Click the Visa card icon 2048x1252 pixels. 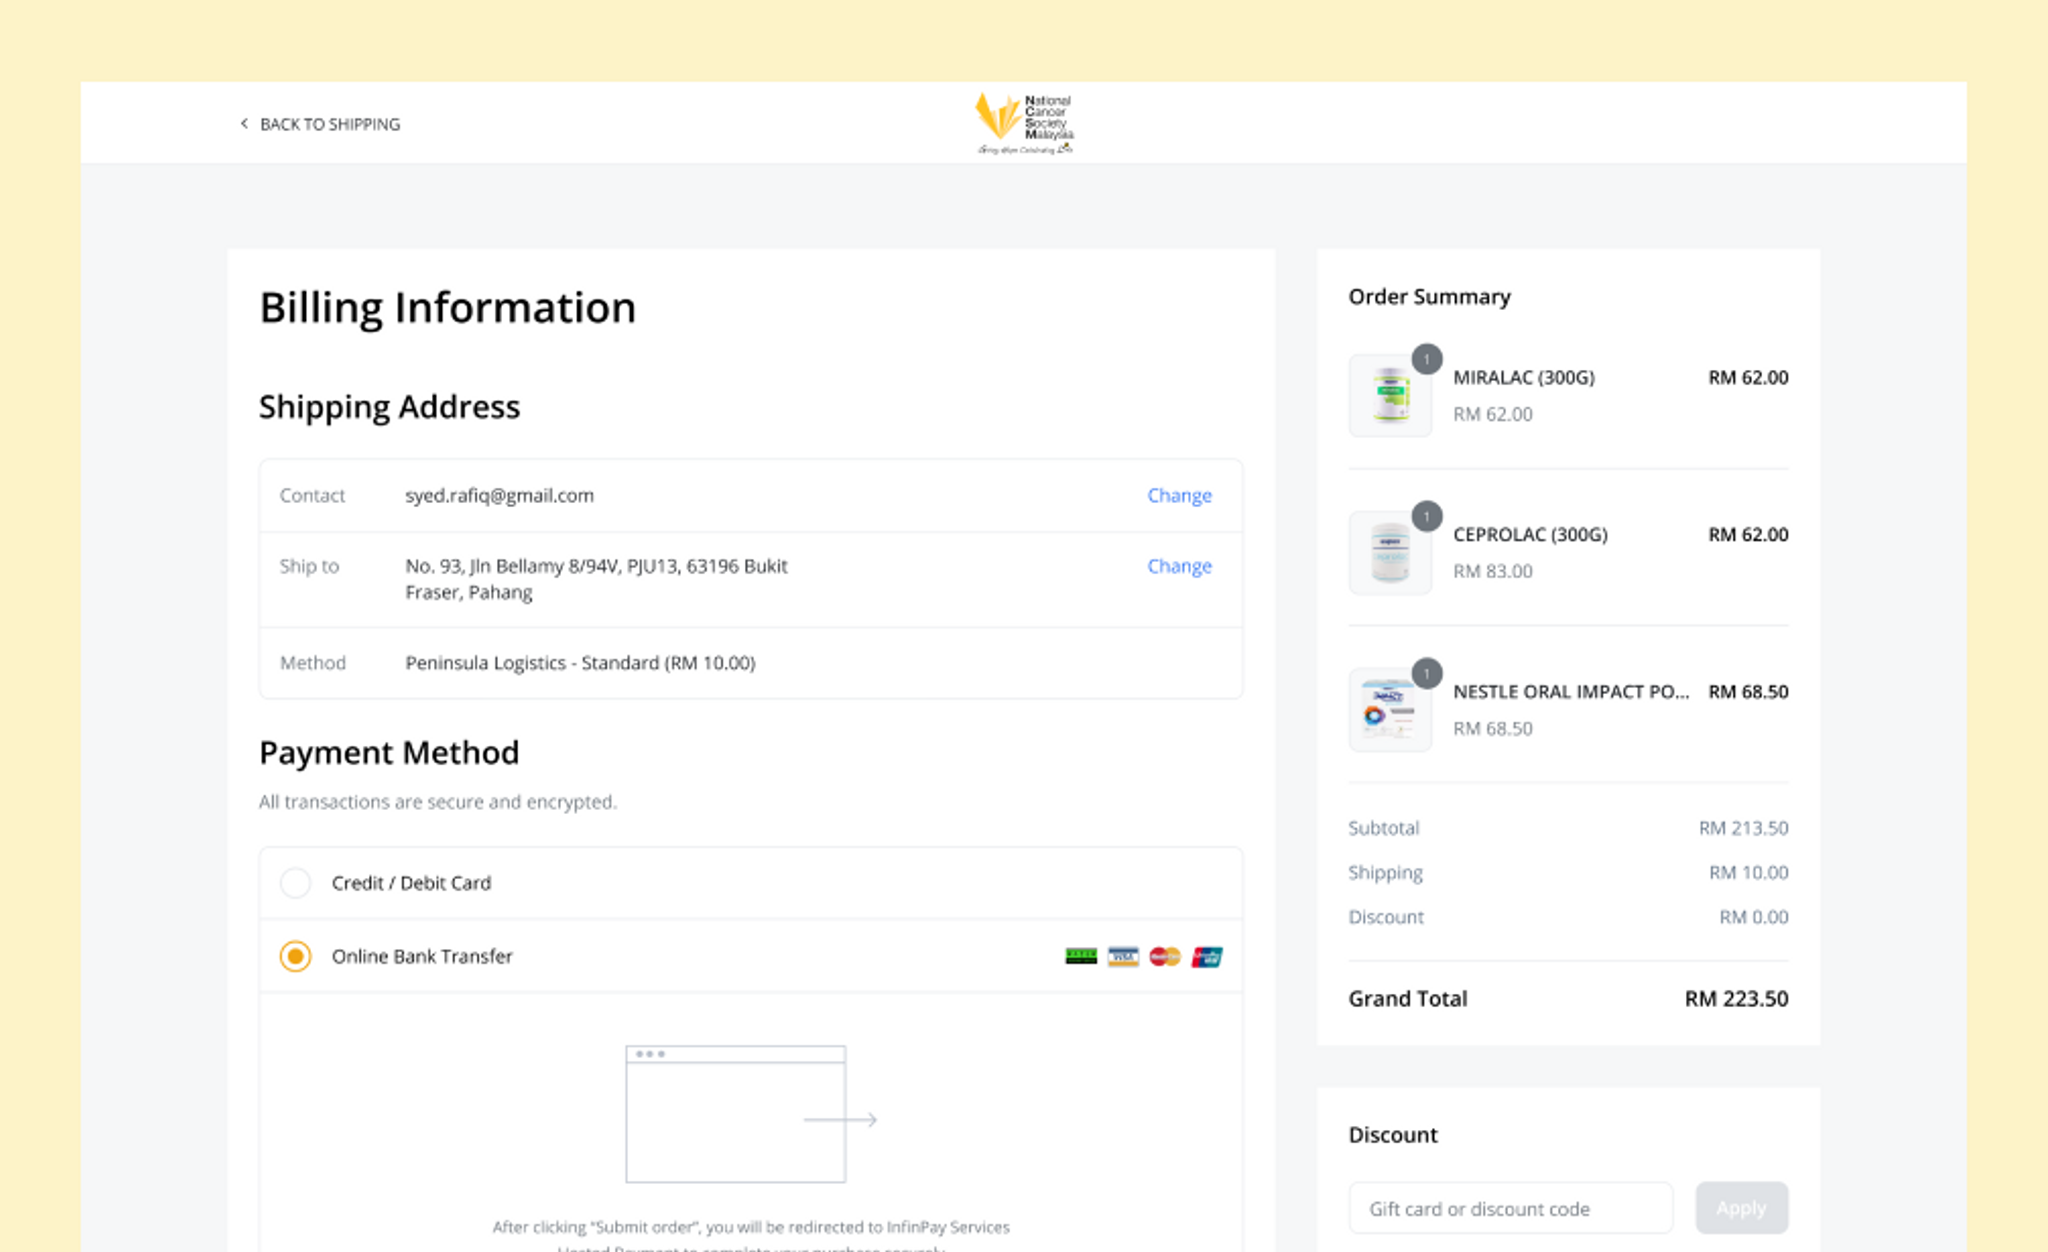[1123, 957]
